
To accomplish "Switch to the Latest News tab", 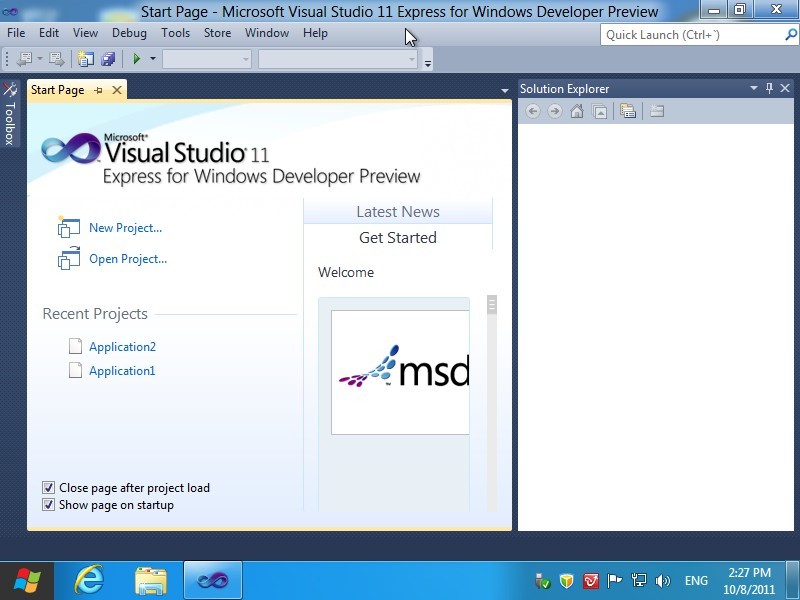I will 398,212.
